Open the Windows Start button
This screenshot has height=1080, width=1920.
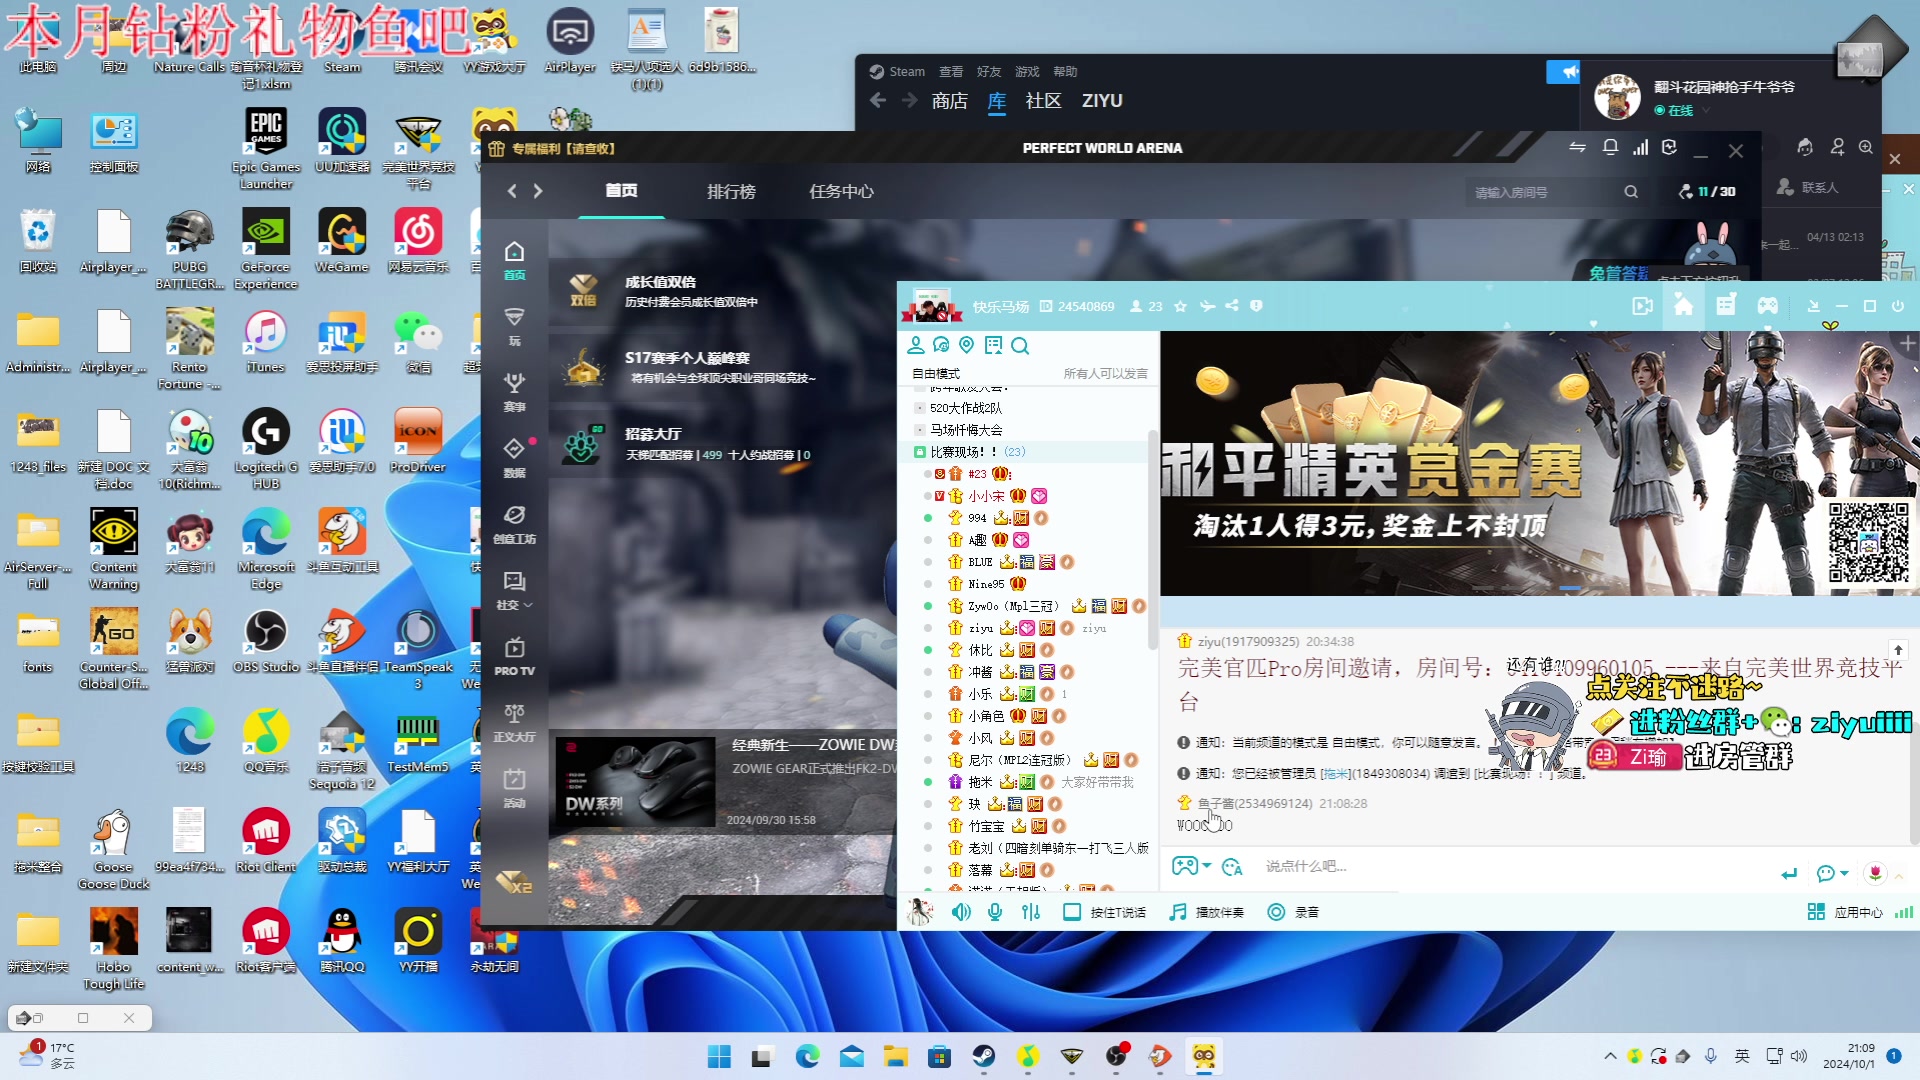[719, 1056]
